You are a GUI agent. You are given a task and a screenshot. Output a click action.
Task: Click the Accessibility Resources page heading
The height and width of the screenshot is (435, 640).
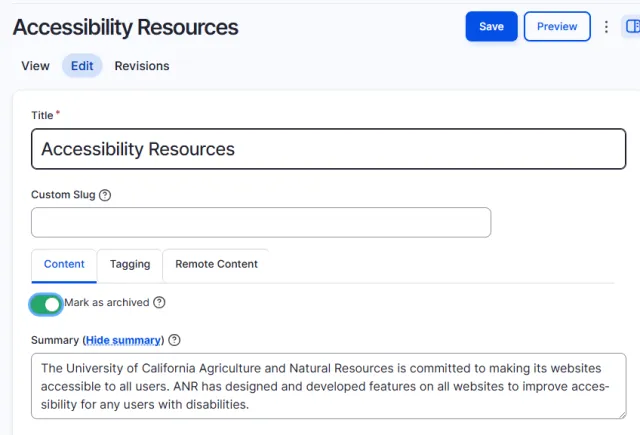click(125, 27)
